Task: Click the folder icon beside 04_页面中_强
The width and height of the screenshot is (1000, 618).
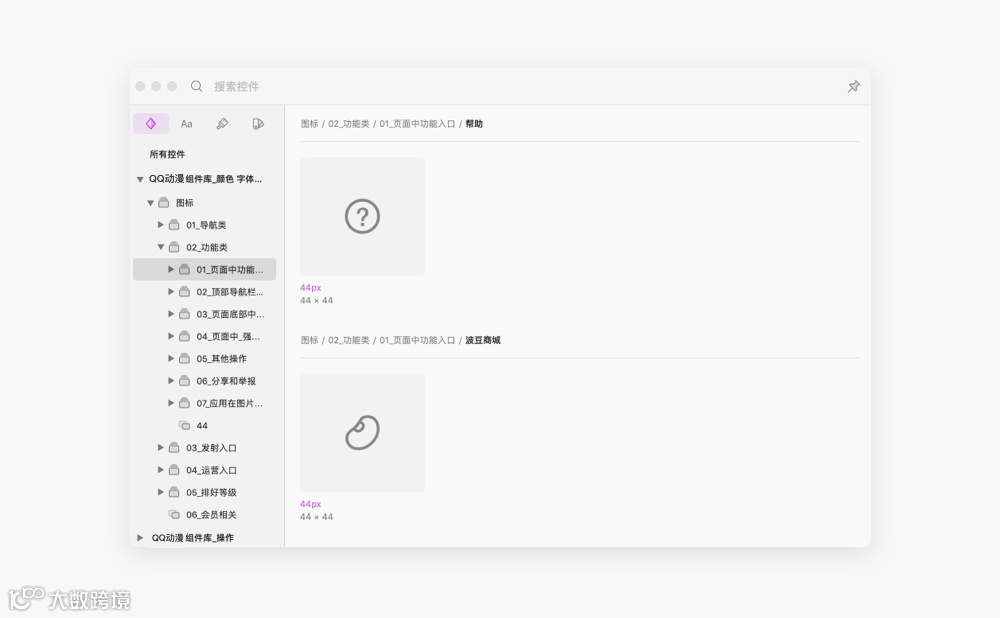Action: [x=184, y=336]
